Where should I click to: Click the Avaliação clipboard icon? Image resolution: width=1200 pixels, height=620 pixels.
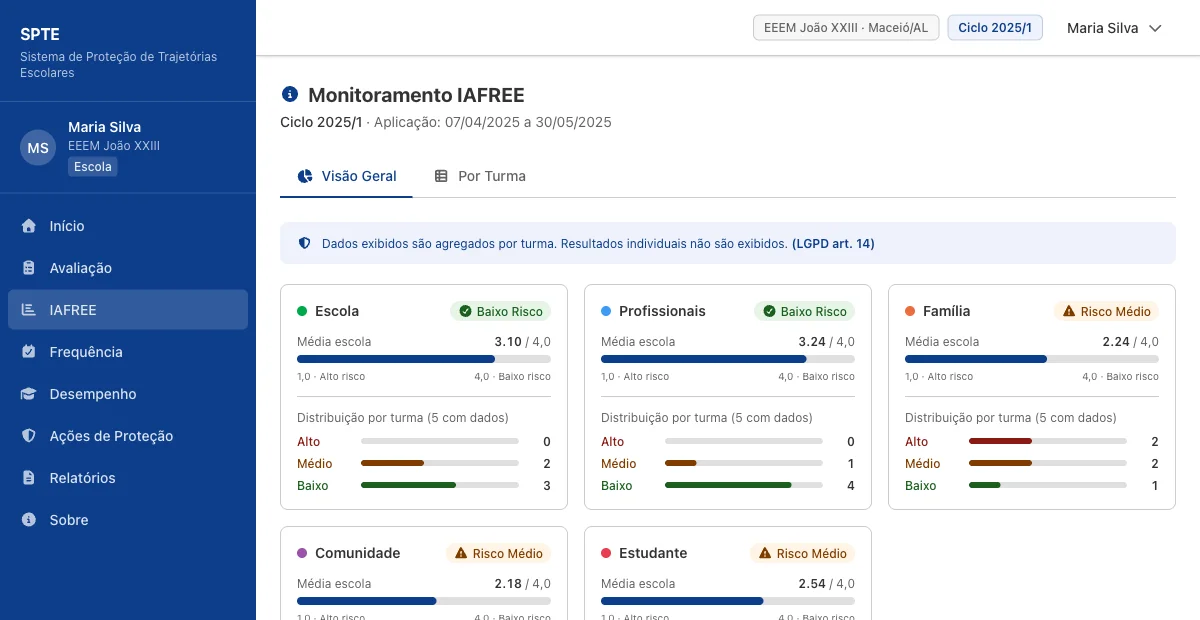pos(29,268)
